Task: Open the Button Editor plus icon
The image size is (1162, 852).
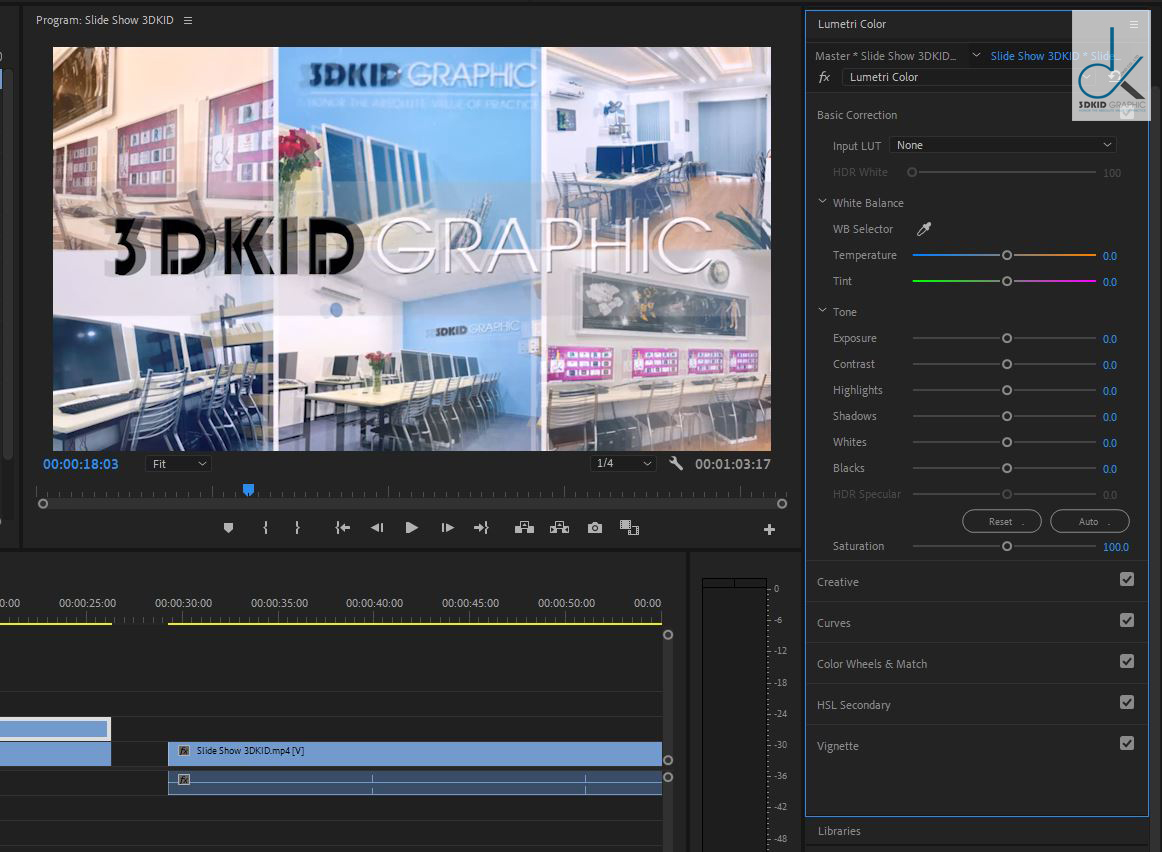Action: click(769, 529)
